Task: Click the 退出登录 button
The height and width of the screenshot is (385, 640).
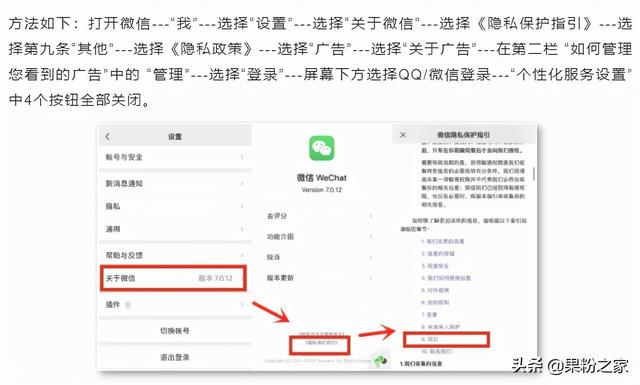Action: 175,357
